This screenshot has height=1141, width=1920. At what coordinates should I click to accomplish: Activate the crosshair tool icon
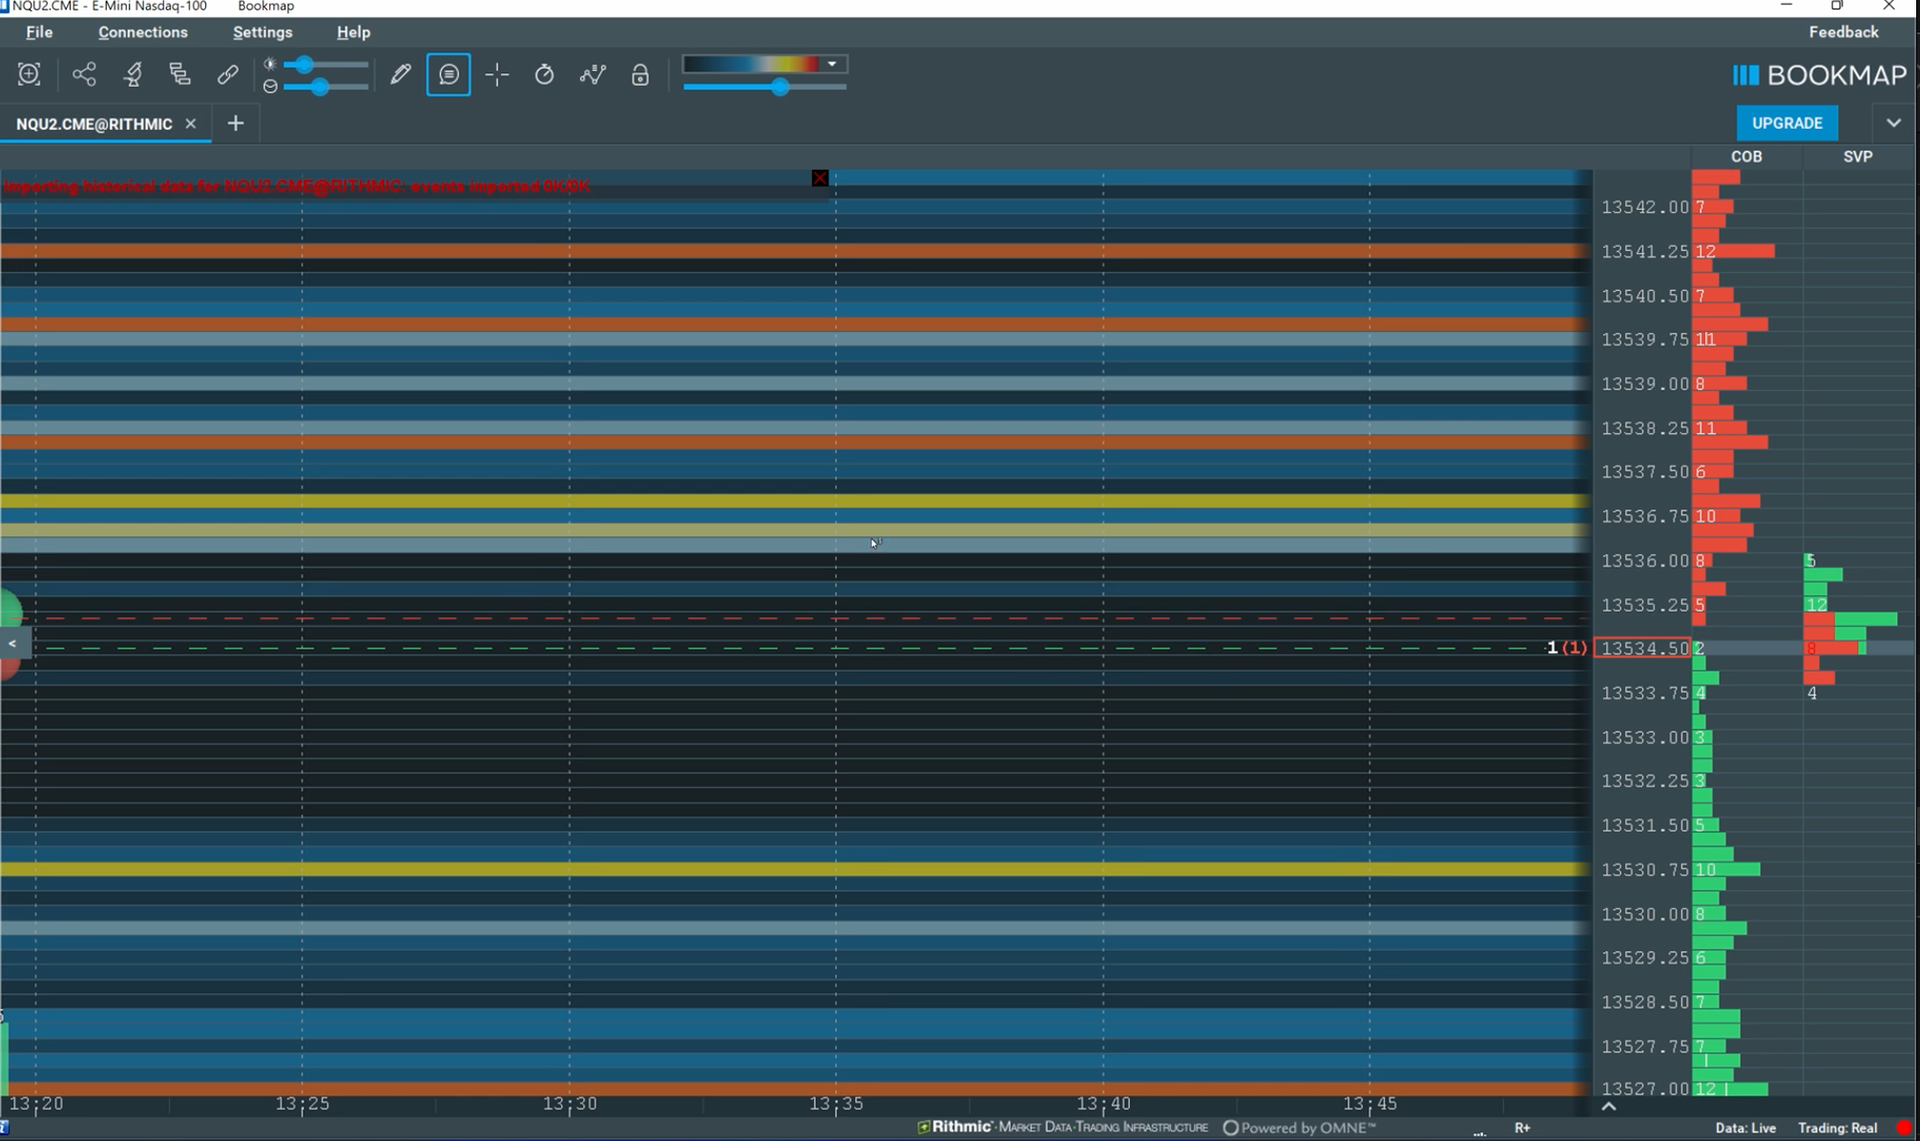pos(497,75)
